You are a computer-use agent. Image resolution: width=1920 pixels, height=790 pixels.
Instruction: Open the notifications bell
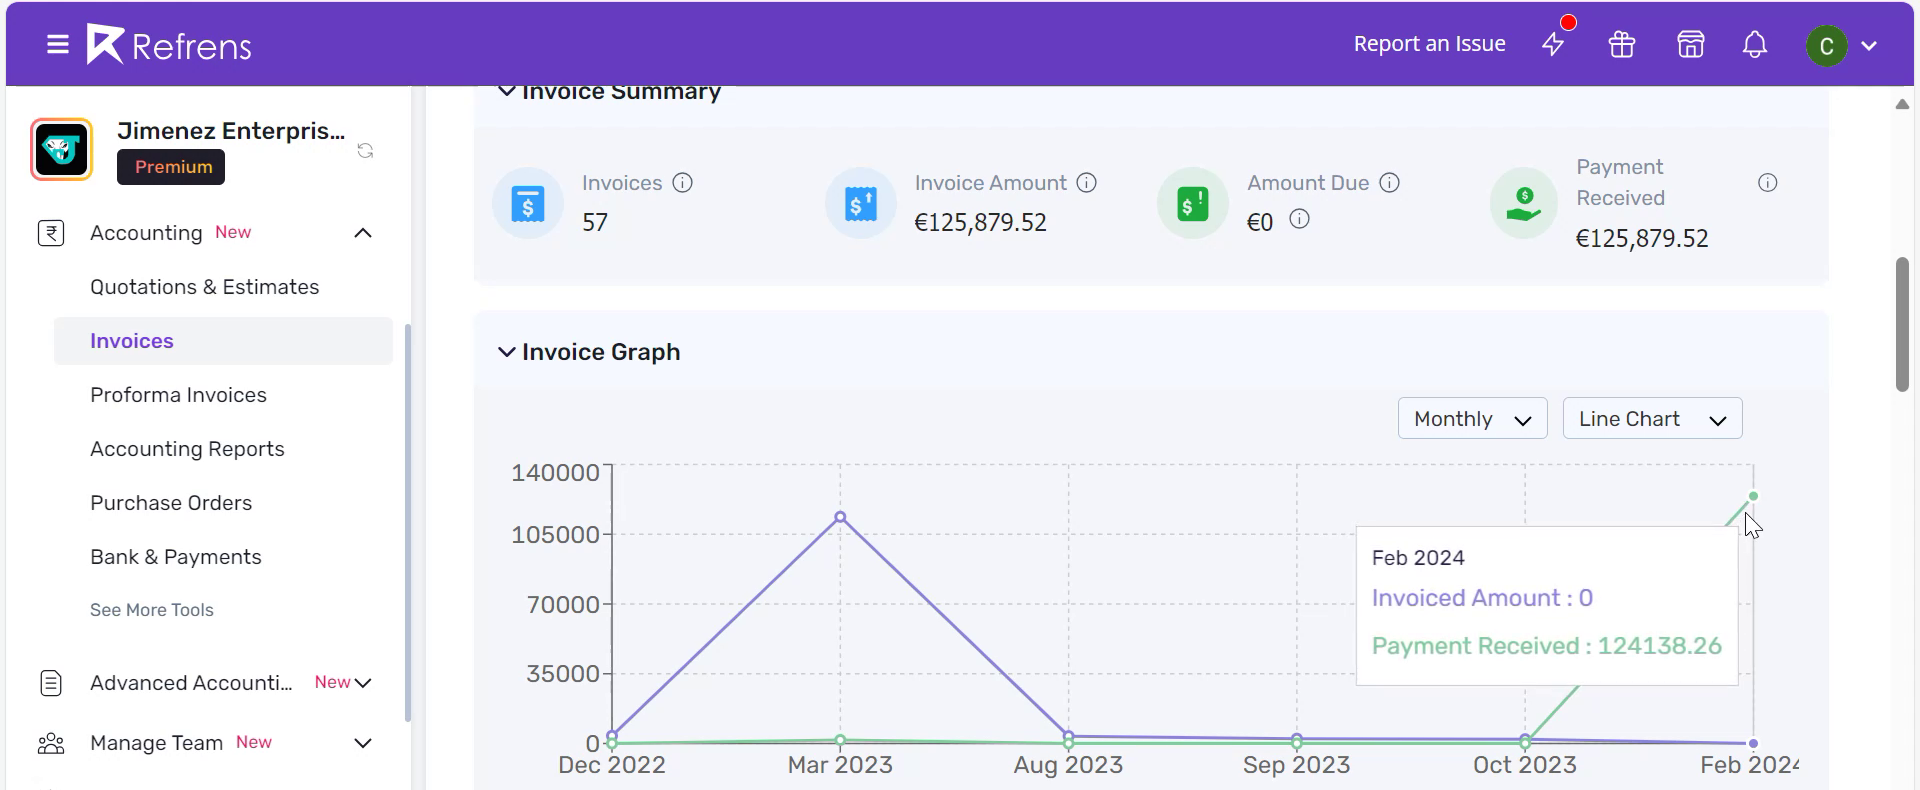pos(1755,45)
